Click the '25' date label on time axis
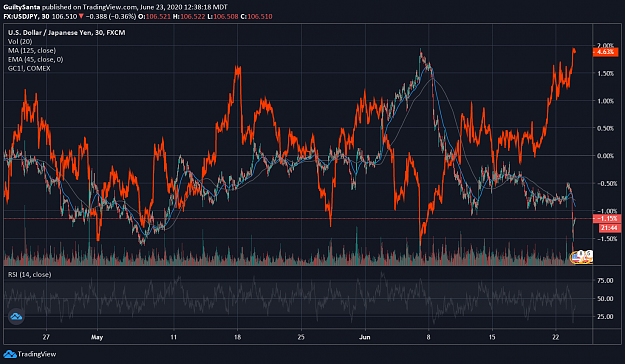Screen dimensions: 625x364 click(x=301, y=337)
